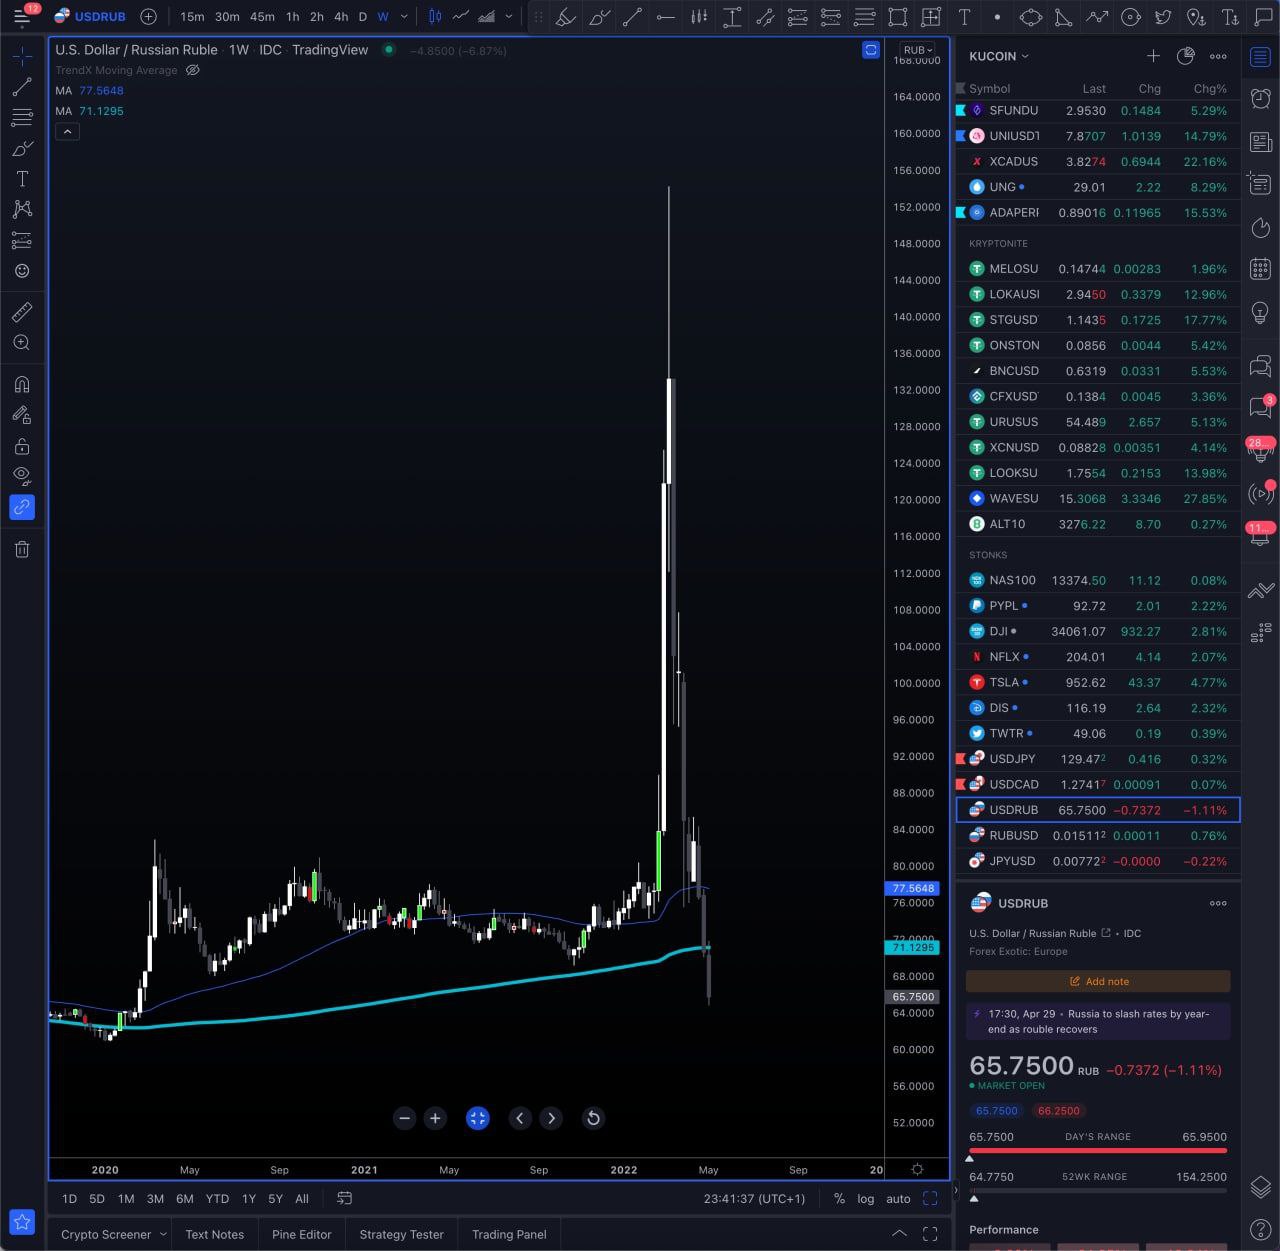
Task: Select the ruler measure tool
Action: (x=22, y=312)
